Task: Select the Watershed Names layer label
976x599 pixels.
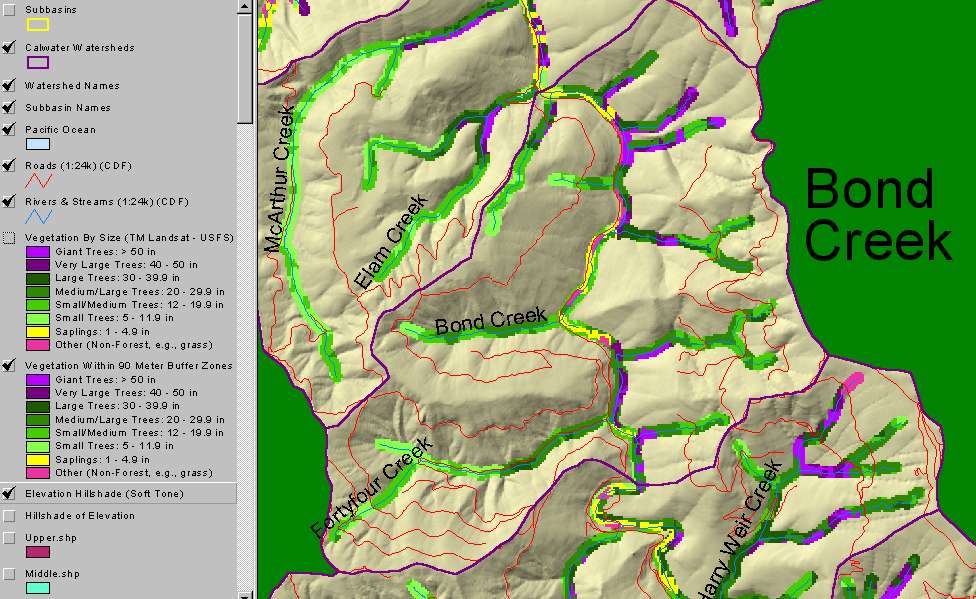Action: coord(72,86)
